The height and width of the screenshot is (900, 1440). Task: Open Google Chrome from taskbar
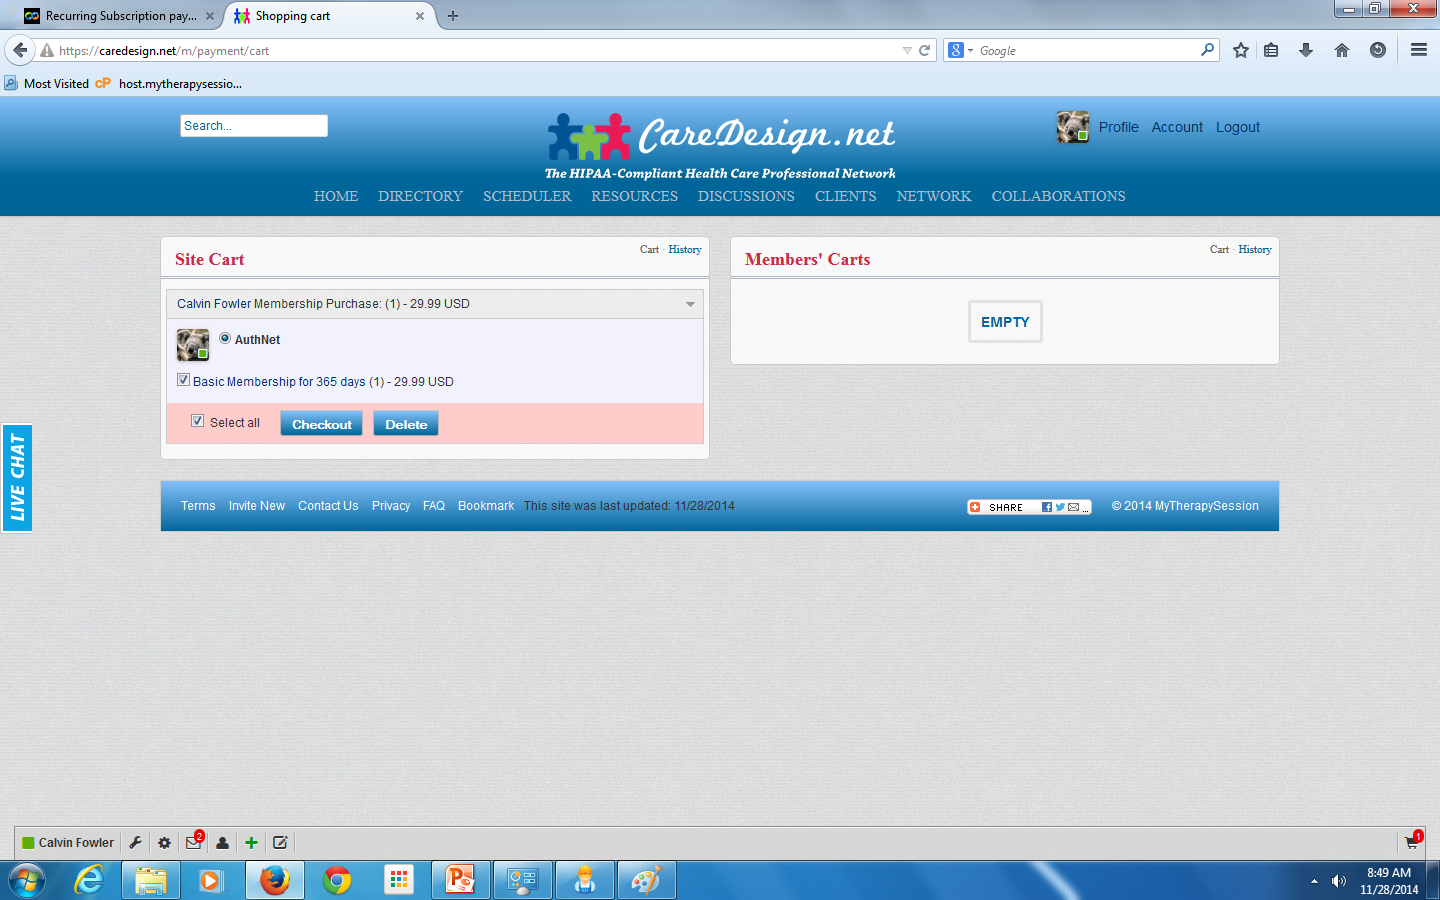[x=337, y=881]
